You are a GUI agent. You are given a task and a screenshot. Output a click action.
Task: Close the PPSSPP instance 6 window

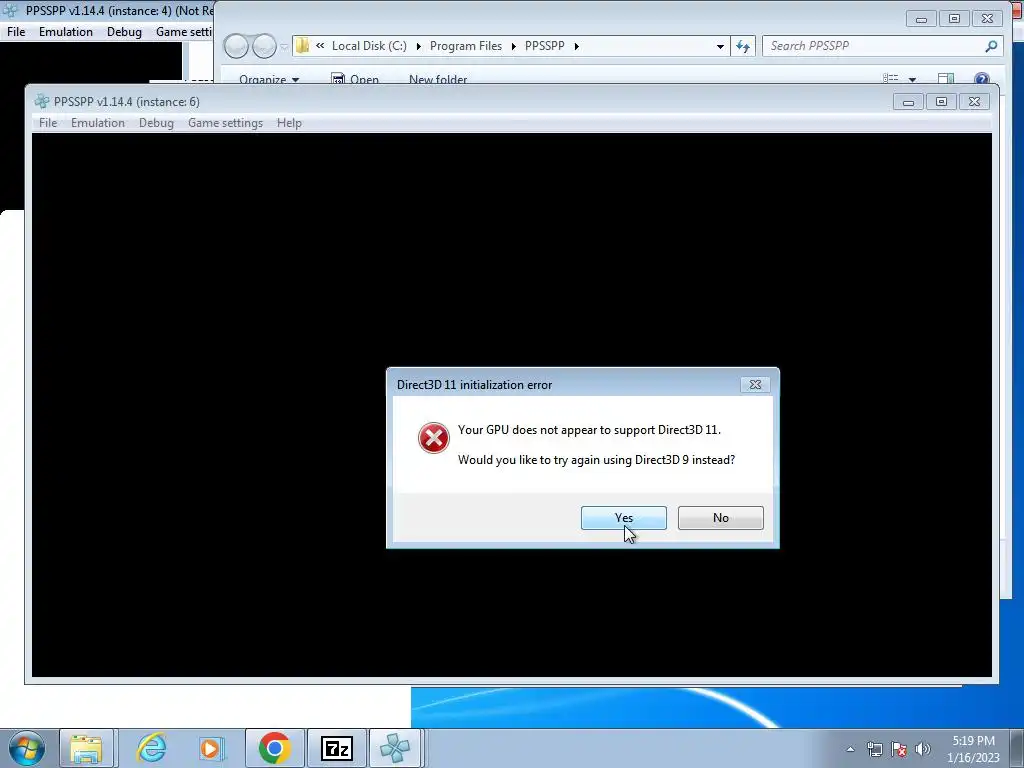974,102
